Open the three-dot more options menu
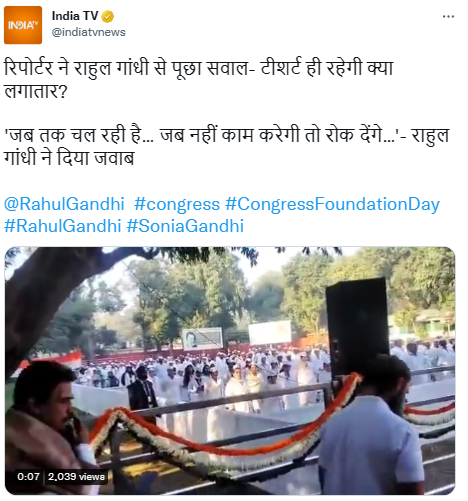The image size is (468, 501). tap(448, 16)
